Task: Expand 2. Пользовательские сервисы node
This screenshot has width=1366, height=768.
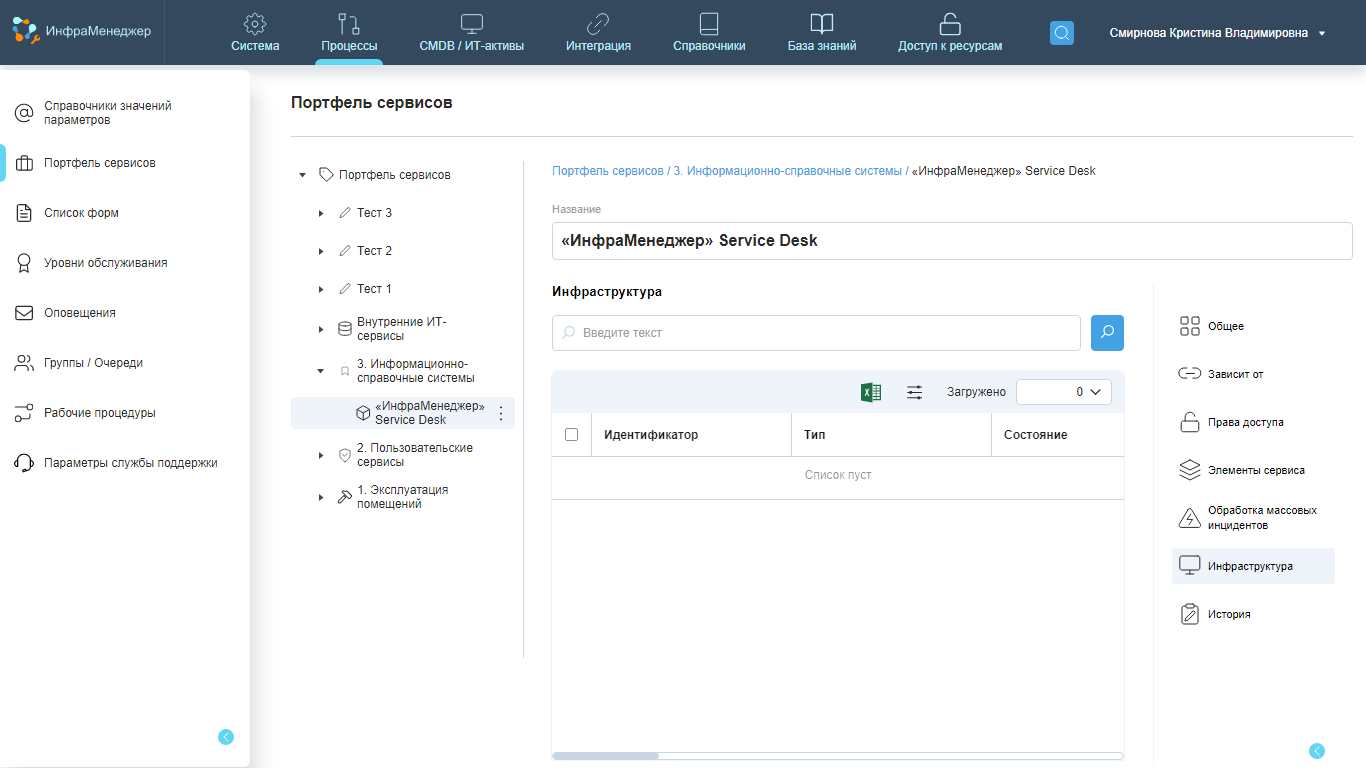Action: [x=321, y=455]
